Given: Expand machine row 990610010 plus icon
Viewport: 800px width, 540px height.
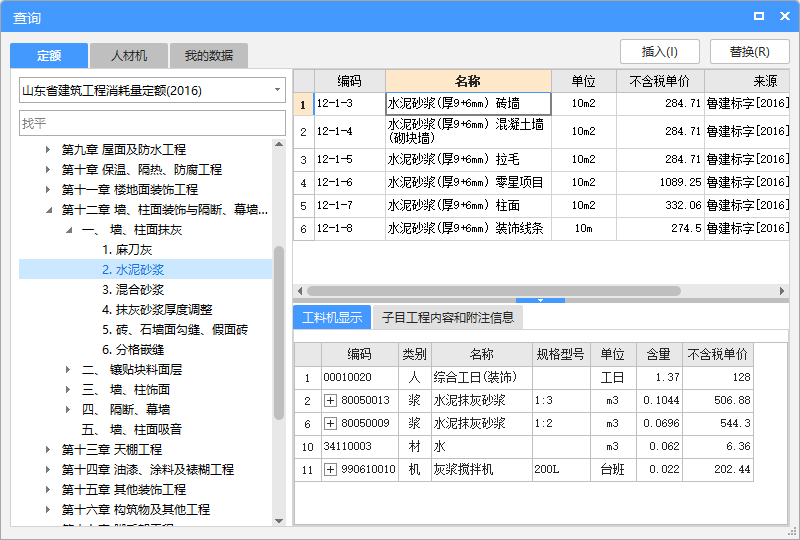Looking at the screenshot, I should (x=331, y=470).
